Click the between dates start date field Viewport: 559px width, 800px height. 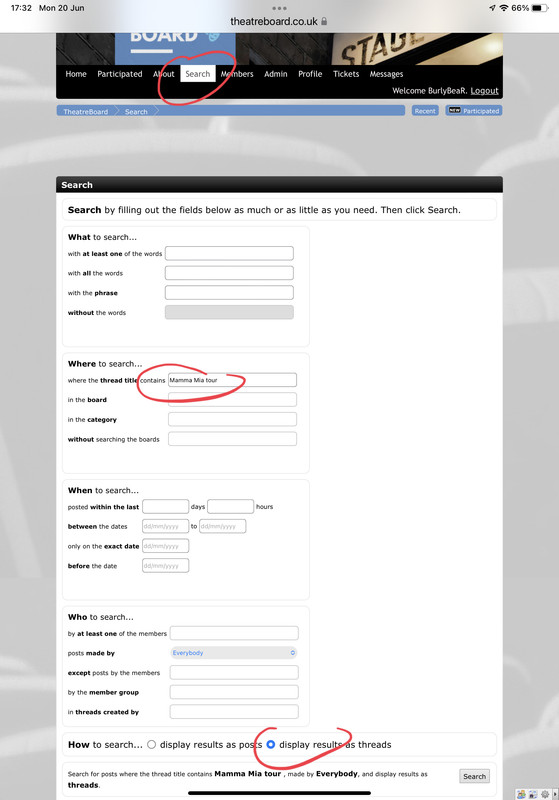tap(165, 526)
